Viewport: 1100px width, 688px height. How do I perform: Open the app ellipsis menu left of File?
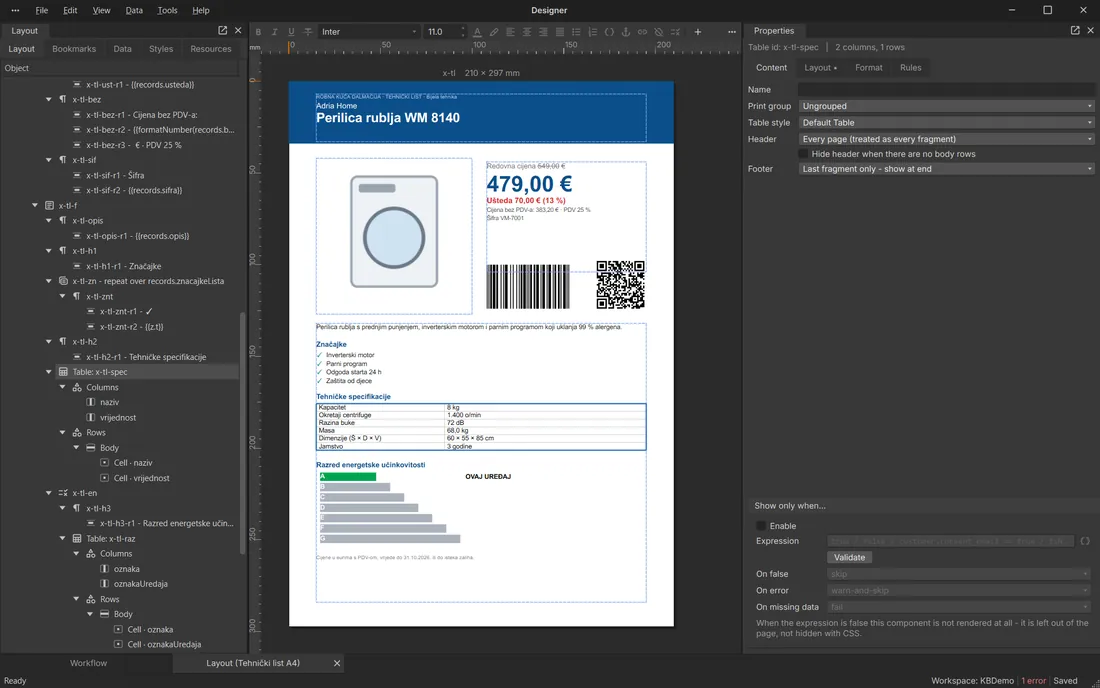pos(15,11)
